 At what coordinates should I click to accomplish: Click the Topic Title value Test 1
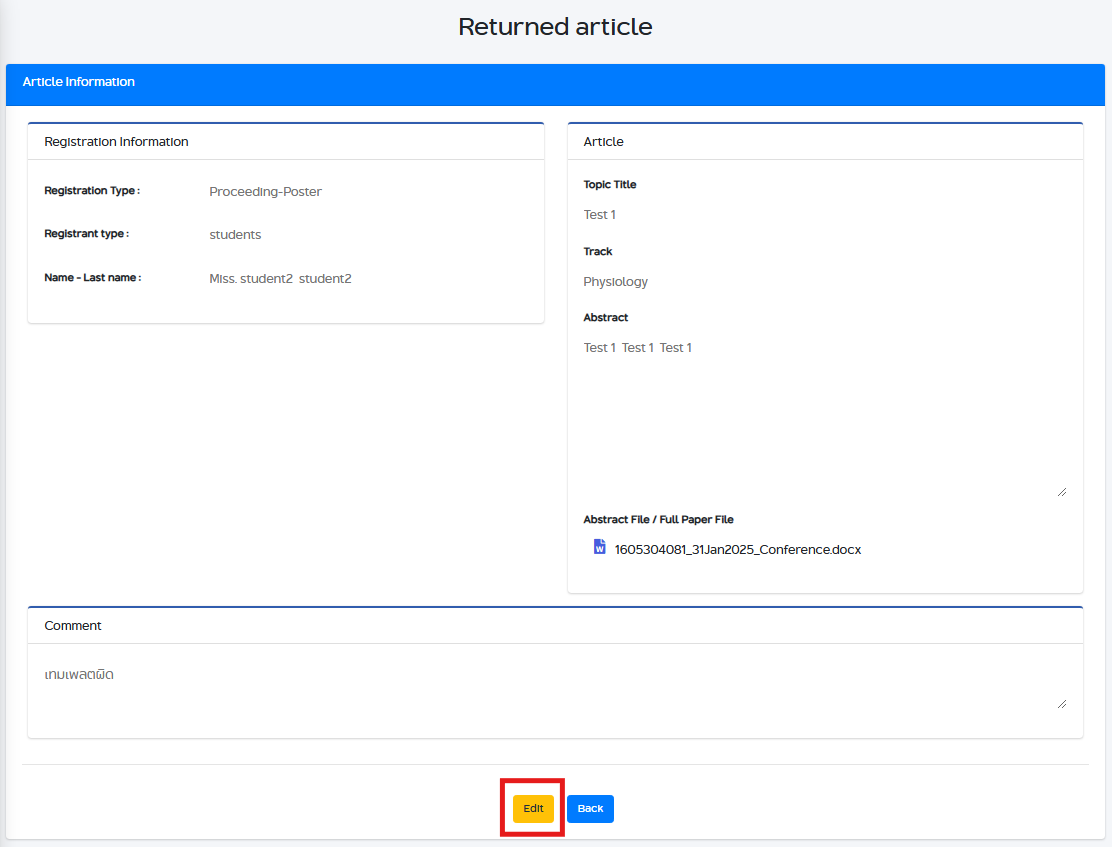coord(600,215)
